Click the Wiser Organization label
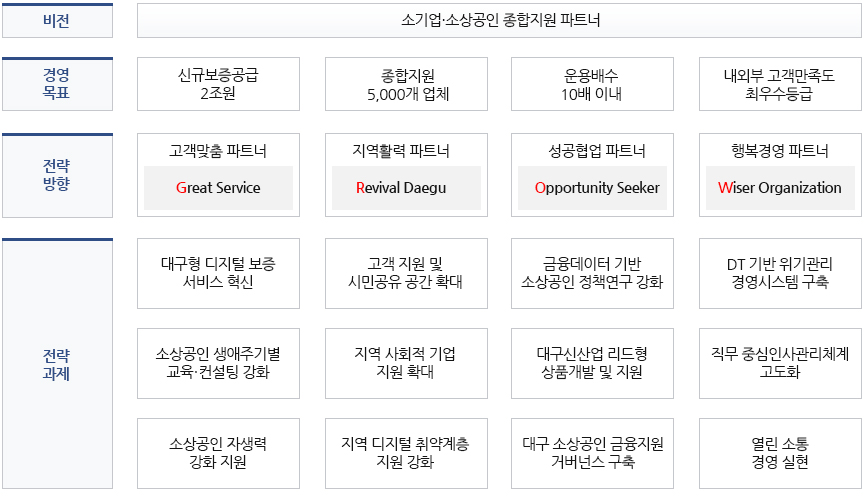 [780, 188]
